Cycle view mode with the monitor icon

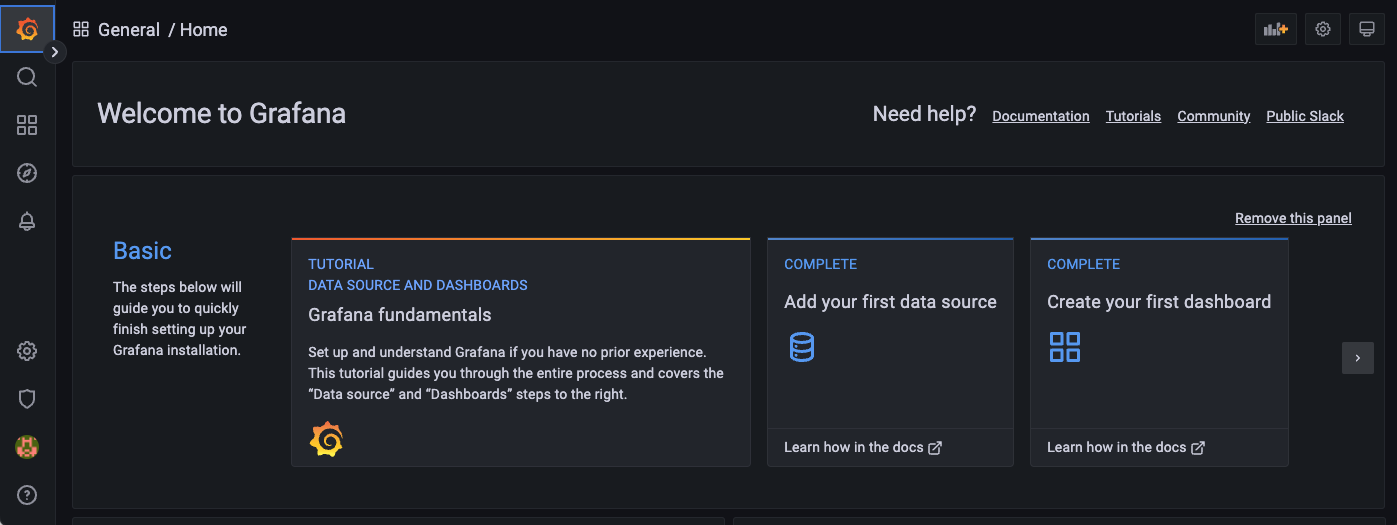pos(1366,29)
